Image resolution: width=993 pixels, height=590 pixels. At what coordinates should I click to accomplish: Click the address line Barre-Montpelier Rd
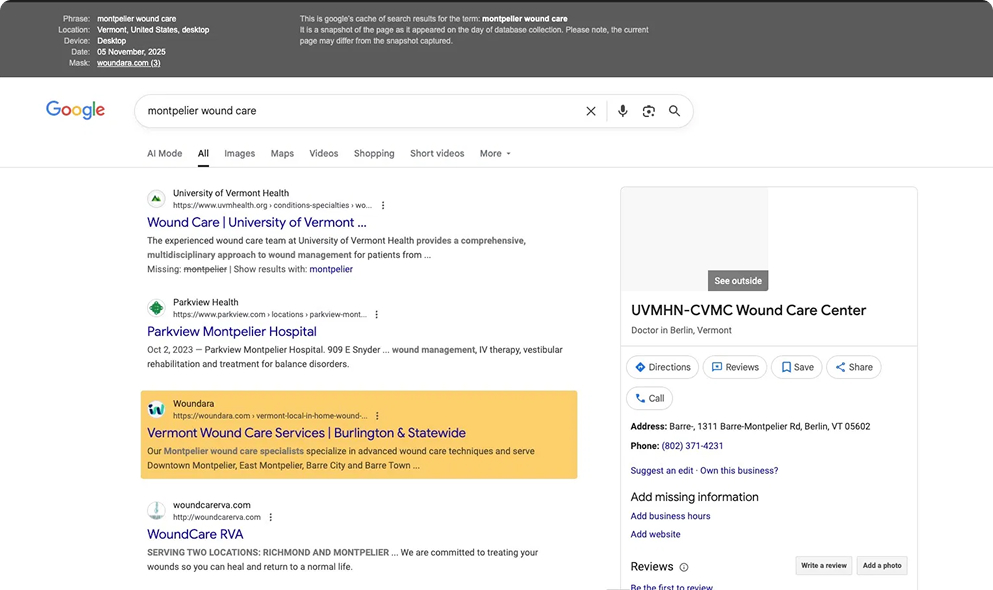(750, 427)
